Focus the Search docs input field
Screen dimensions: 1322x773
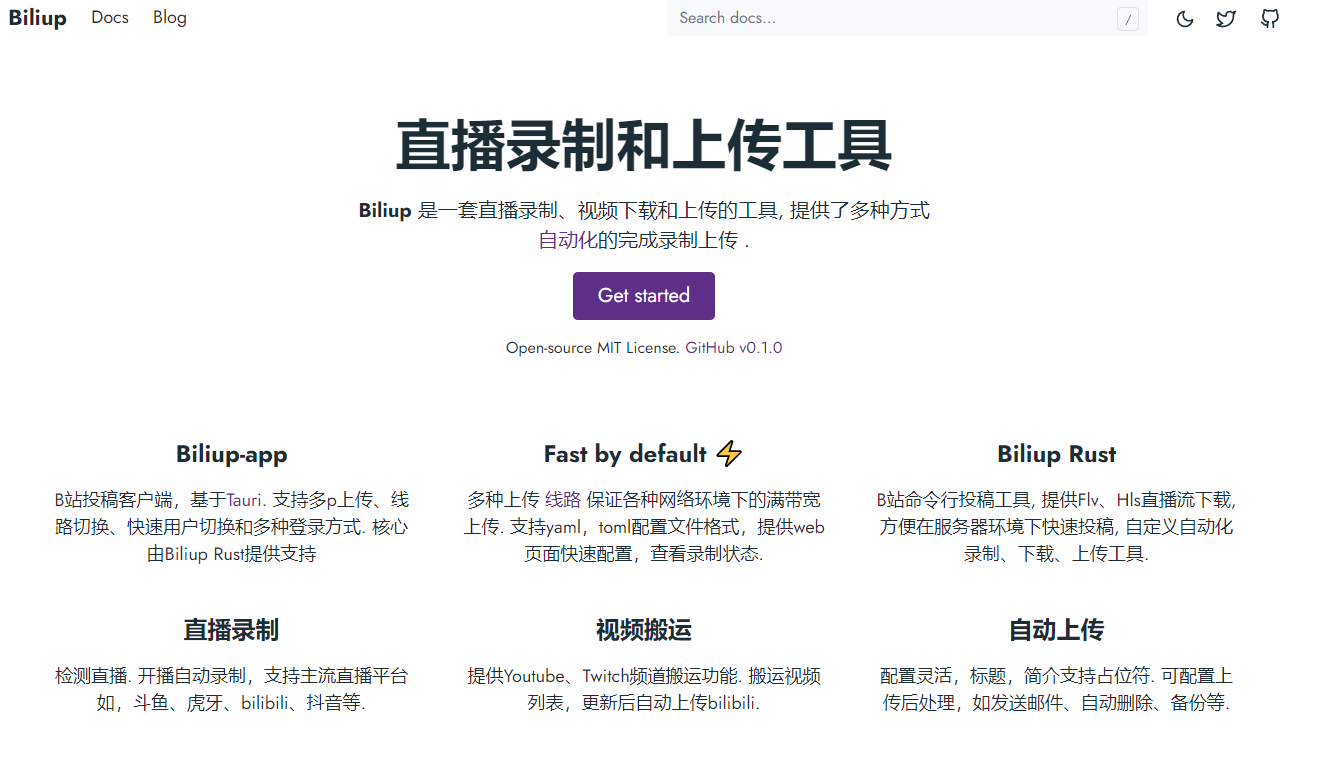tap(890, 18)
